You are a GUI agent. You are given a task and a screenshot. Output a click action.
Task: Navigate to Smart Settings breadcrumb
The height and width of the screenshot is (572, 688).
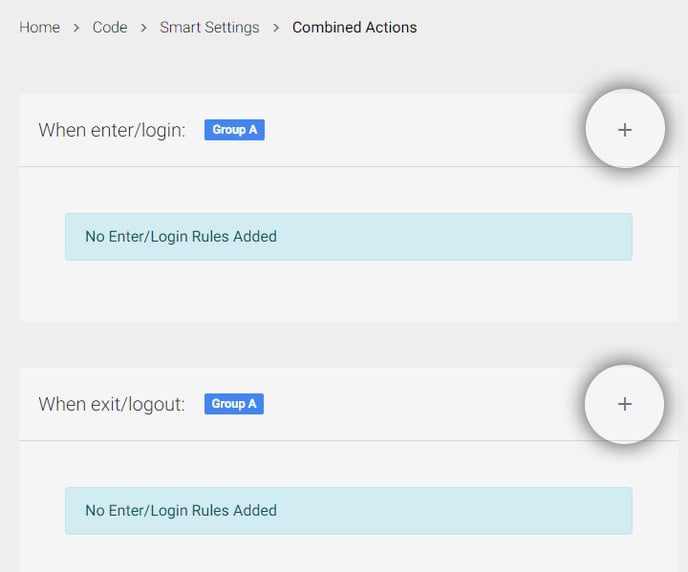(209, 27)
